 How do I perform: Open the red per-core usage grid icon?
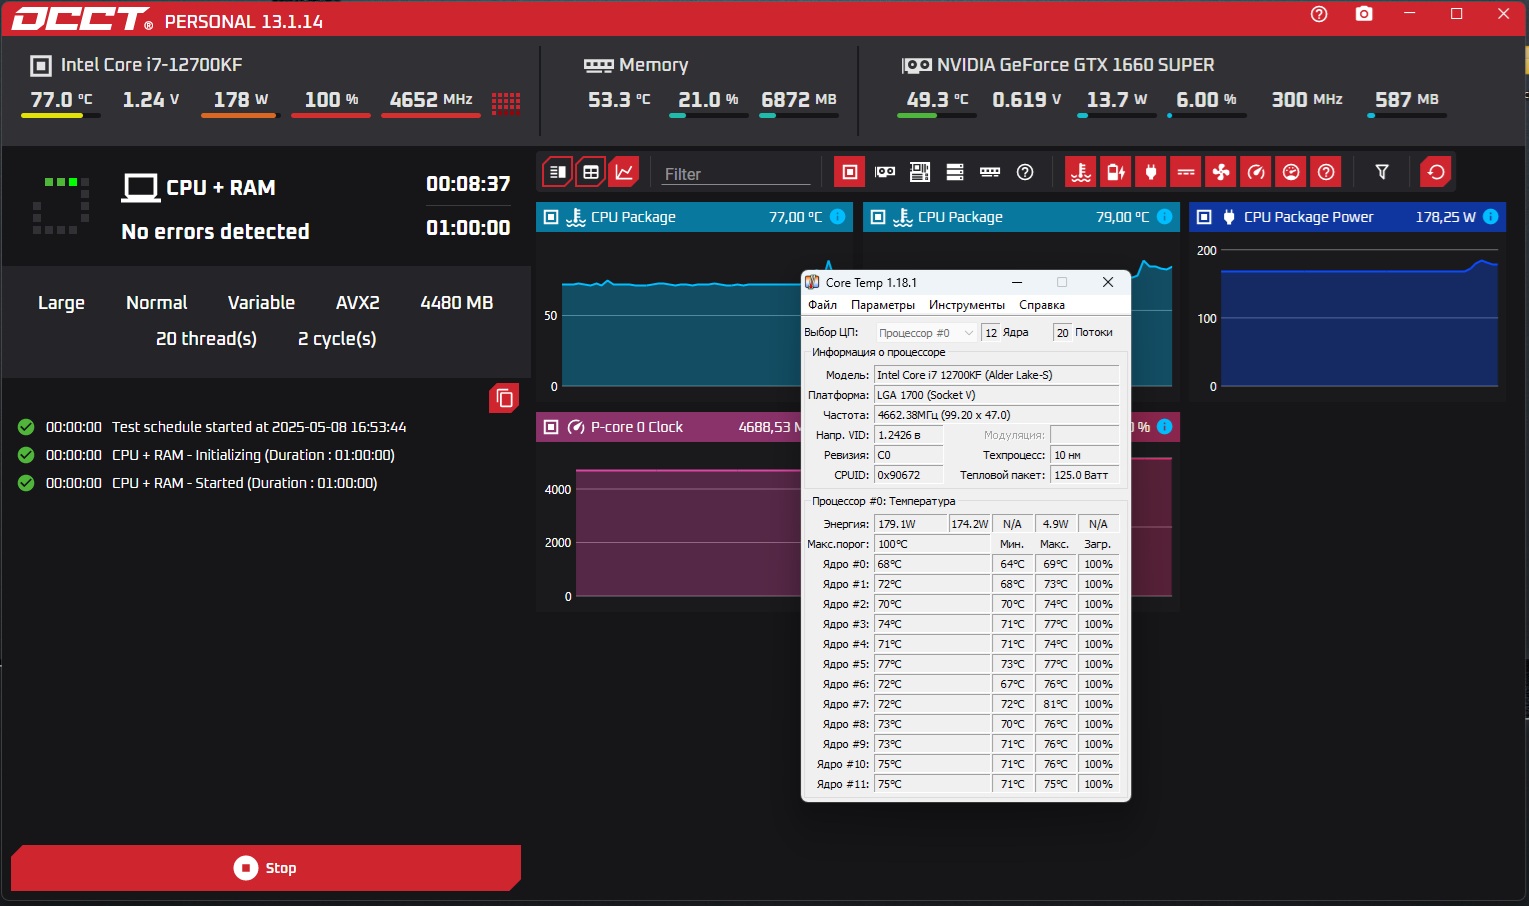pos(506,102)
